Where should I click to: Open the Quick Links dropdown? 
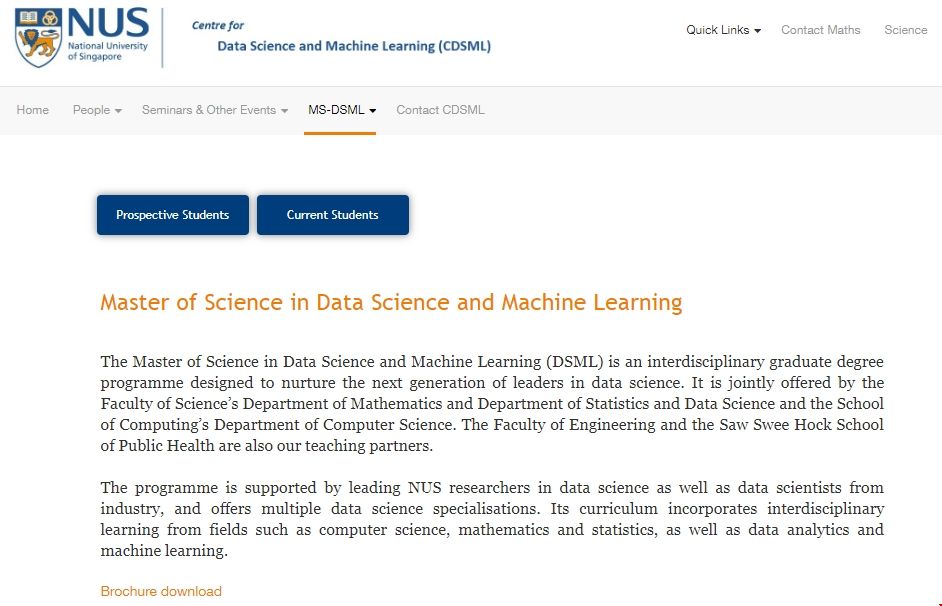click(x=718, y=30)
